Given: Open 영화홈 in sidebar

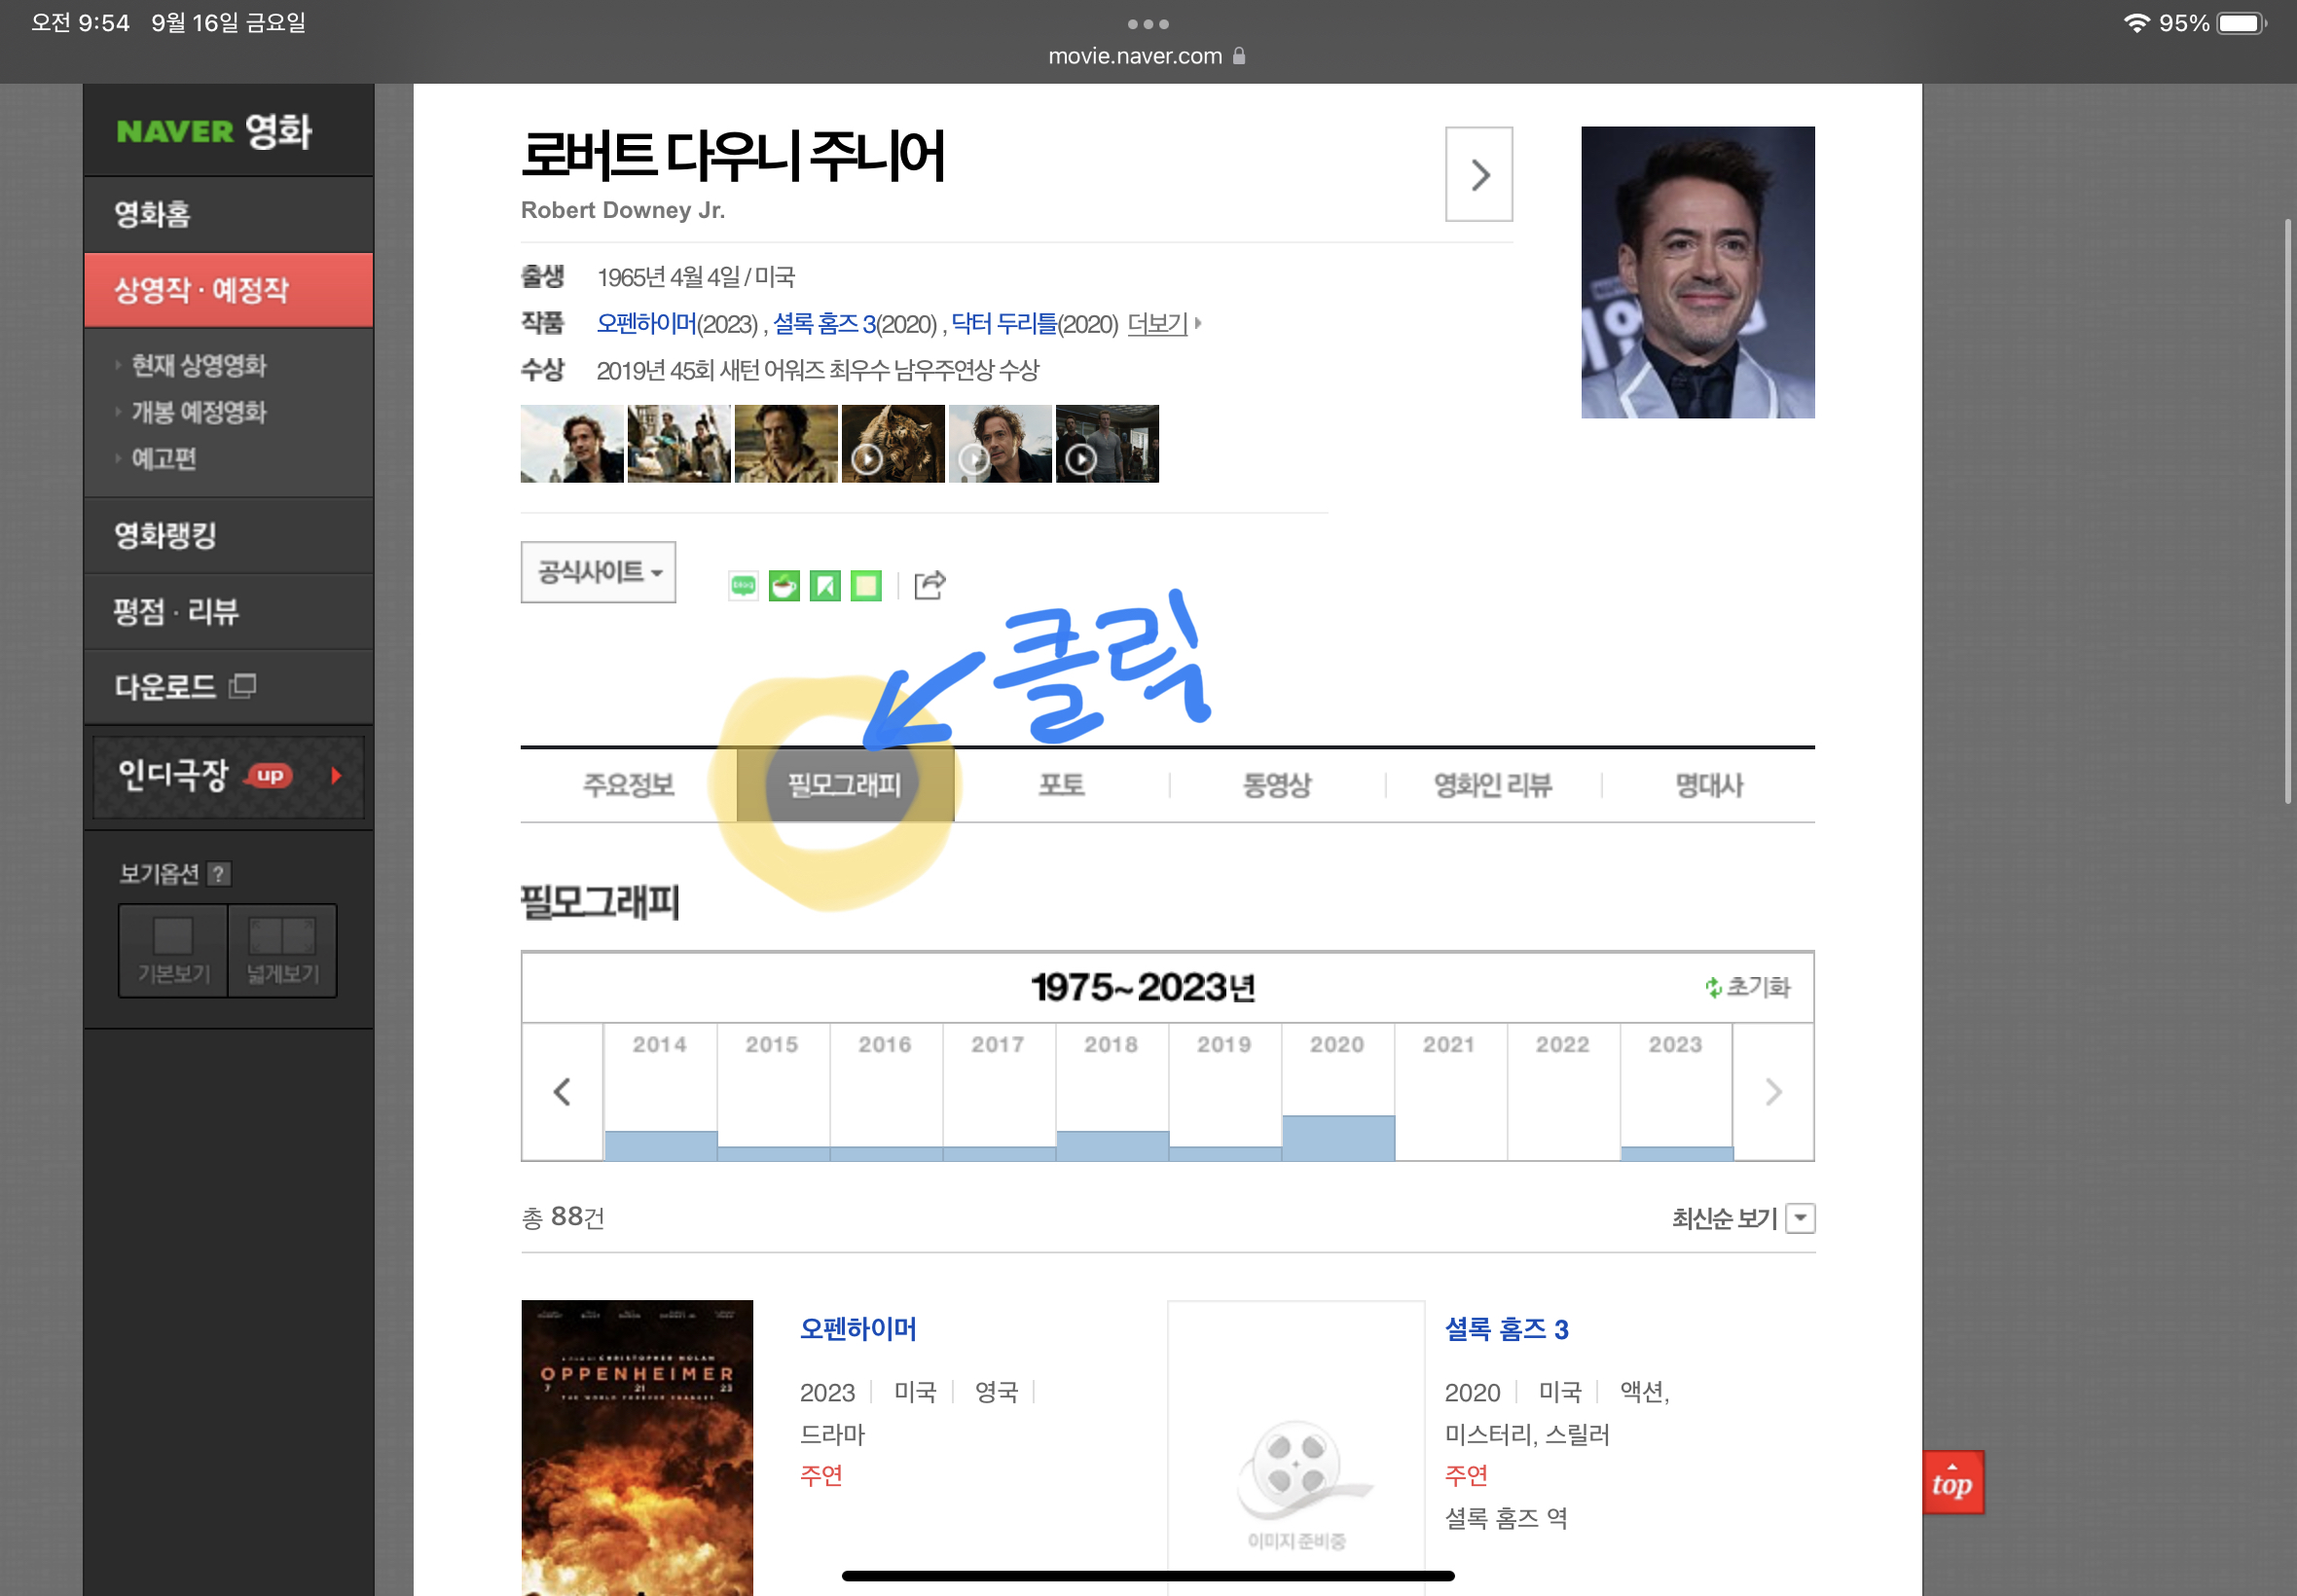Looking at the screenshot, I should click(x=229, y=214).
